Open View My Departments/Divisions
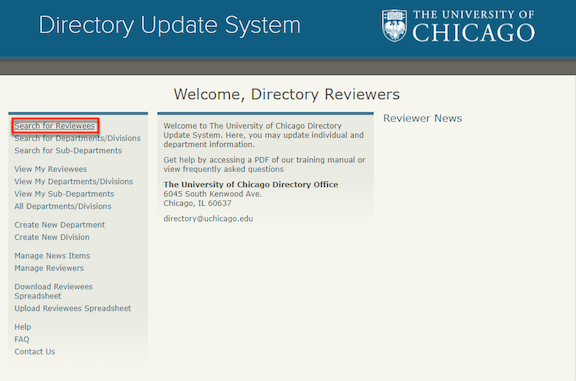The image size is (576, 381). [73, 181]
